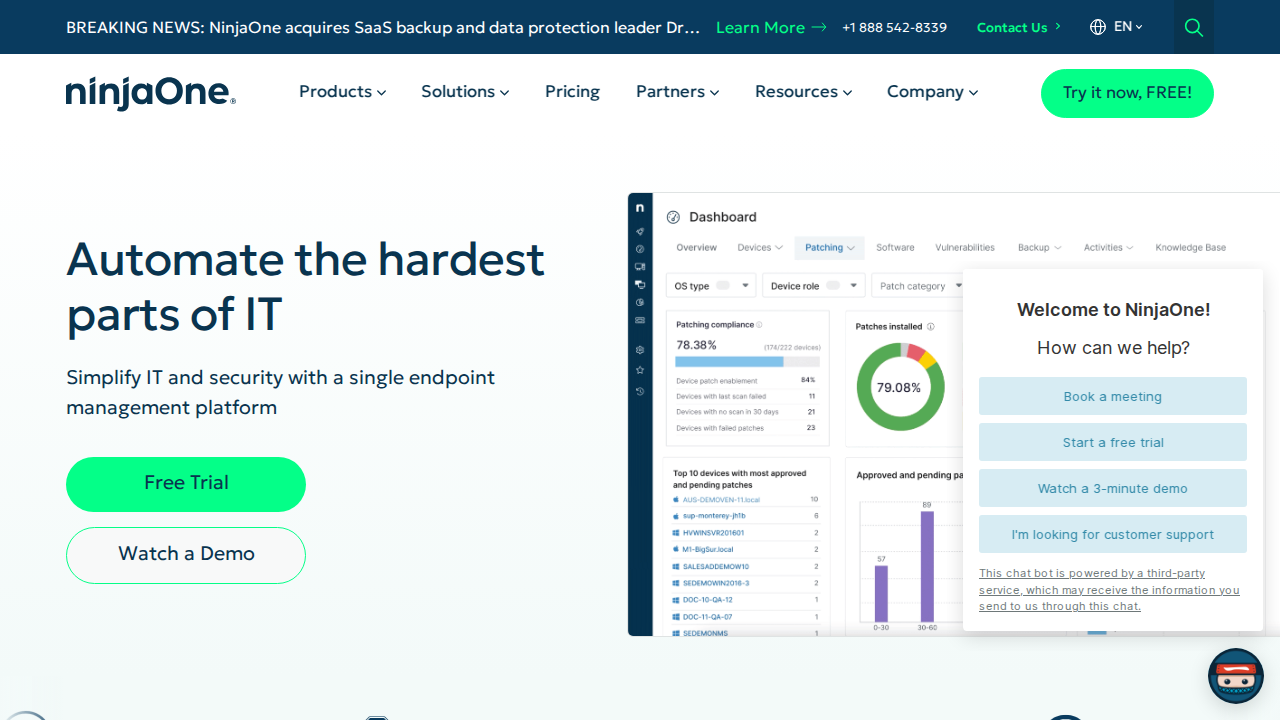1280x720 pixels.
Task: Click the purple 0-30 bar in chart
Action: pos(881,594)
